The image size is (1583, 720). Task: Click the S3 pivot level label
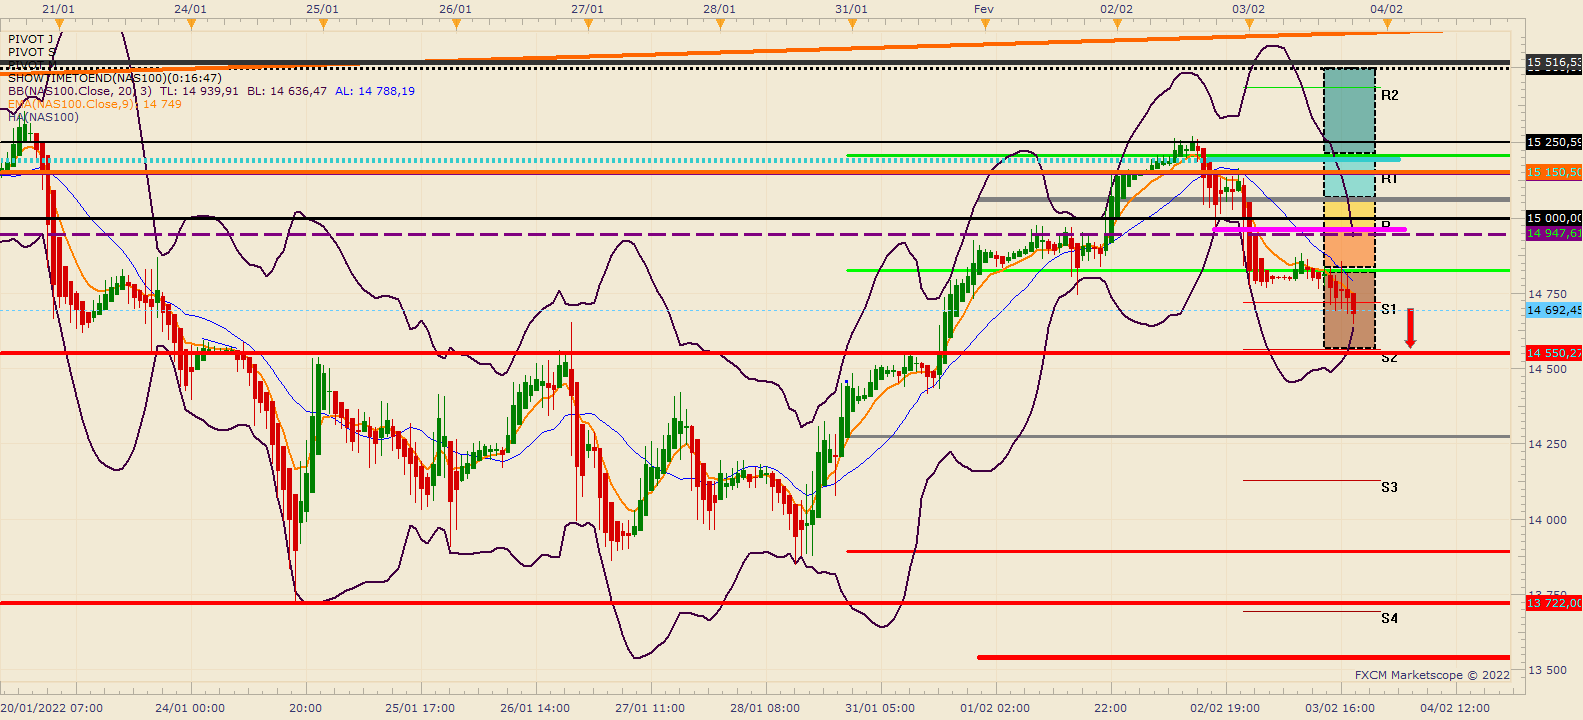pos(1389,487)
